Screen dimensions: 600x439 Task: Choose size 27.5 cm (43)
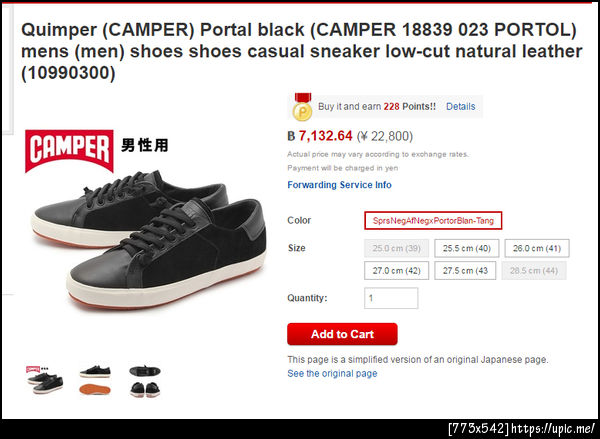pyautogui.click(x=465, y=271)
